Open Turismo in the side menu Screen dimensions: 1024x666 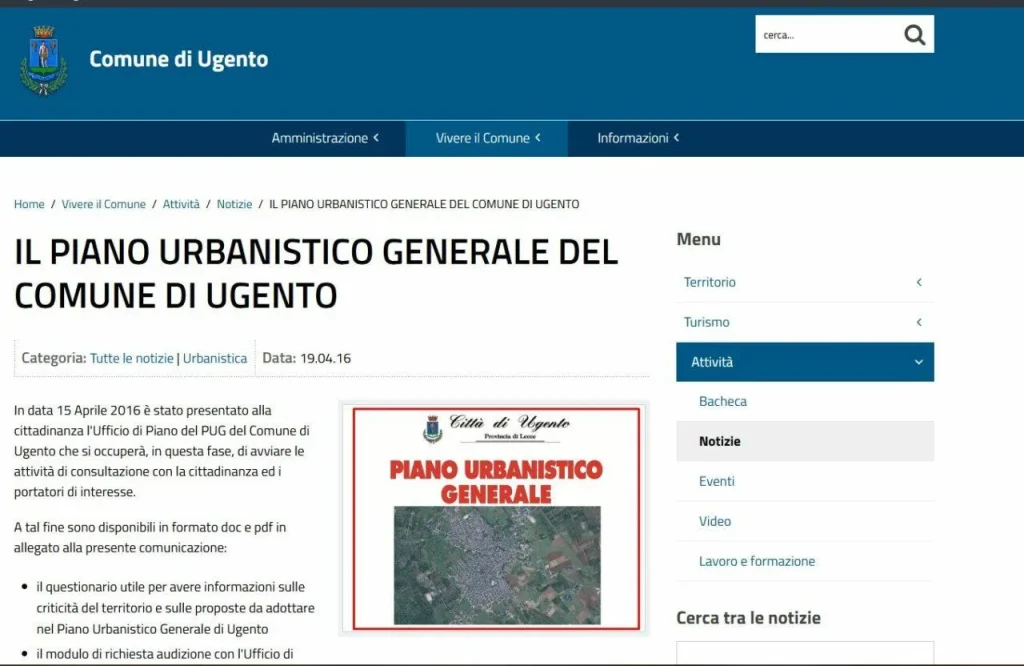(707, 322)
